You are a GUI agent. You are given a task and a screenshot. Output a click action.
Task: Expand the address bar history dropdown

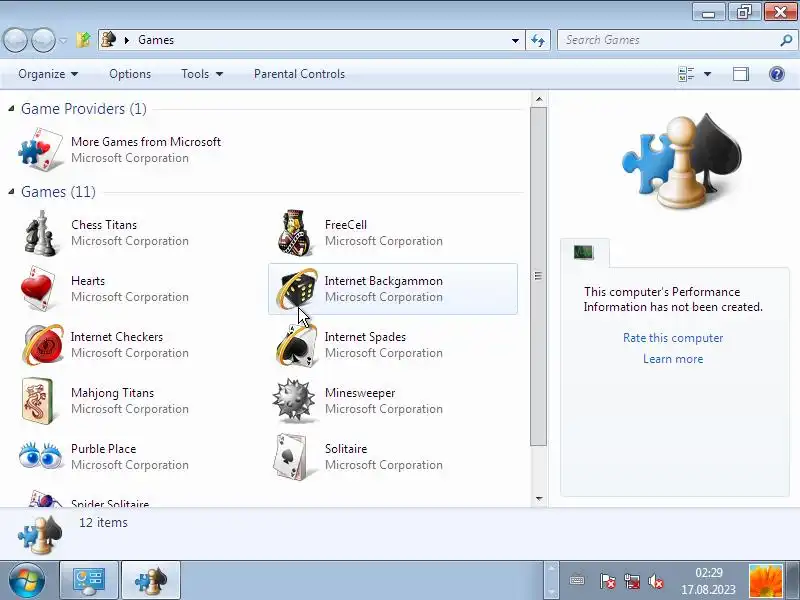tap(515, 40)
